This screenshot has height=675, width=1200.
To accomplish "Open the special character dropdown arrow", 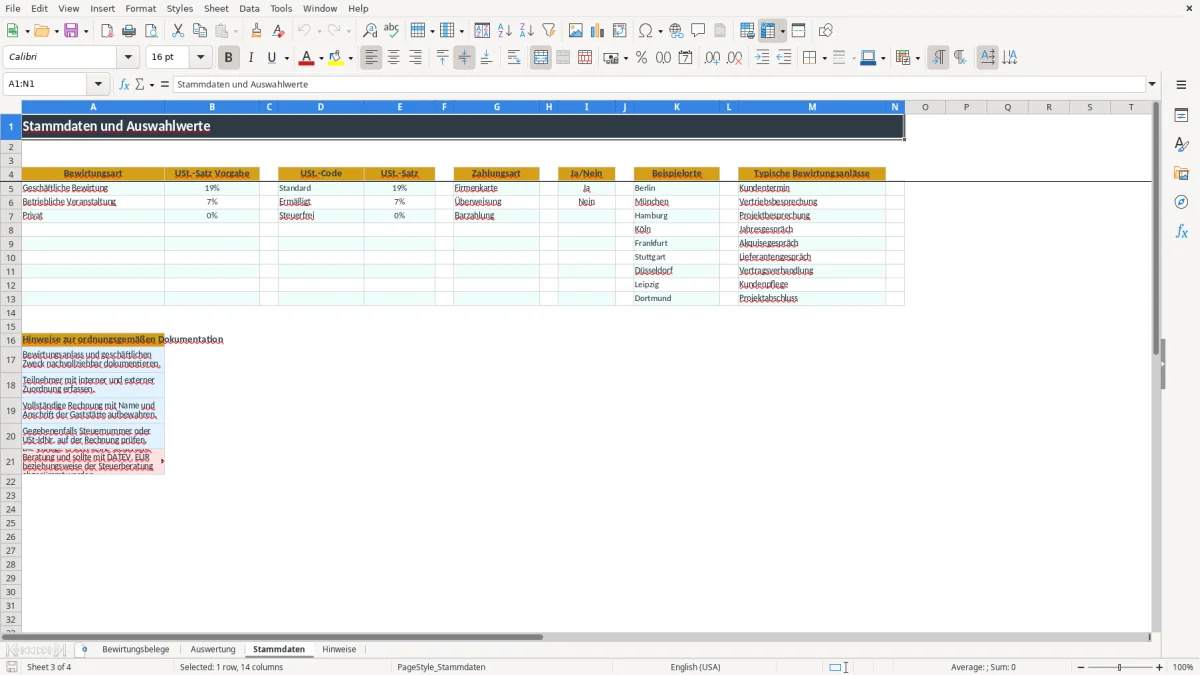I will pos(660,31).
